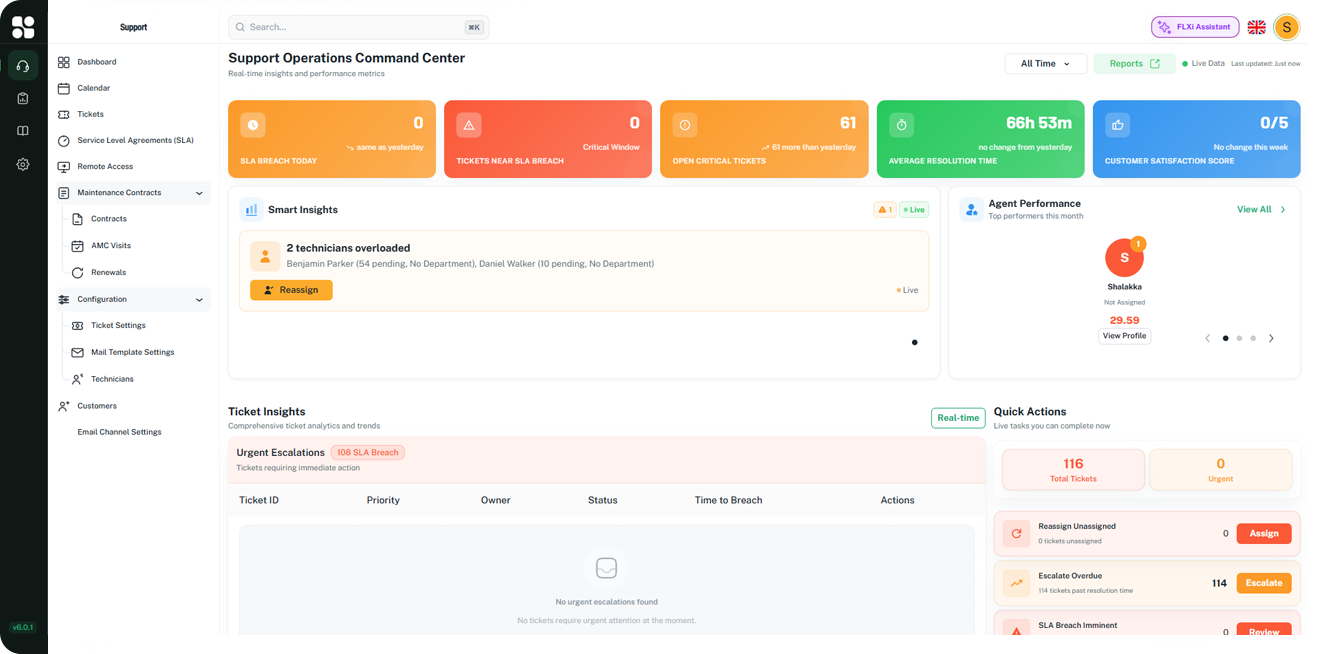This screenshot has height=654, width=1319.
Task: Focus the Search field
Action: coord(359,27)
